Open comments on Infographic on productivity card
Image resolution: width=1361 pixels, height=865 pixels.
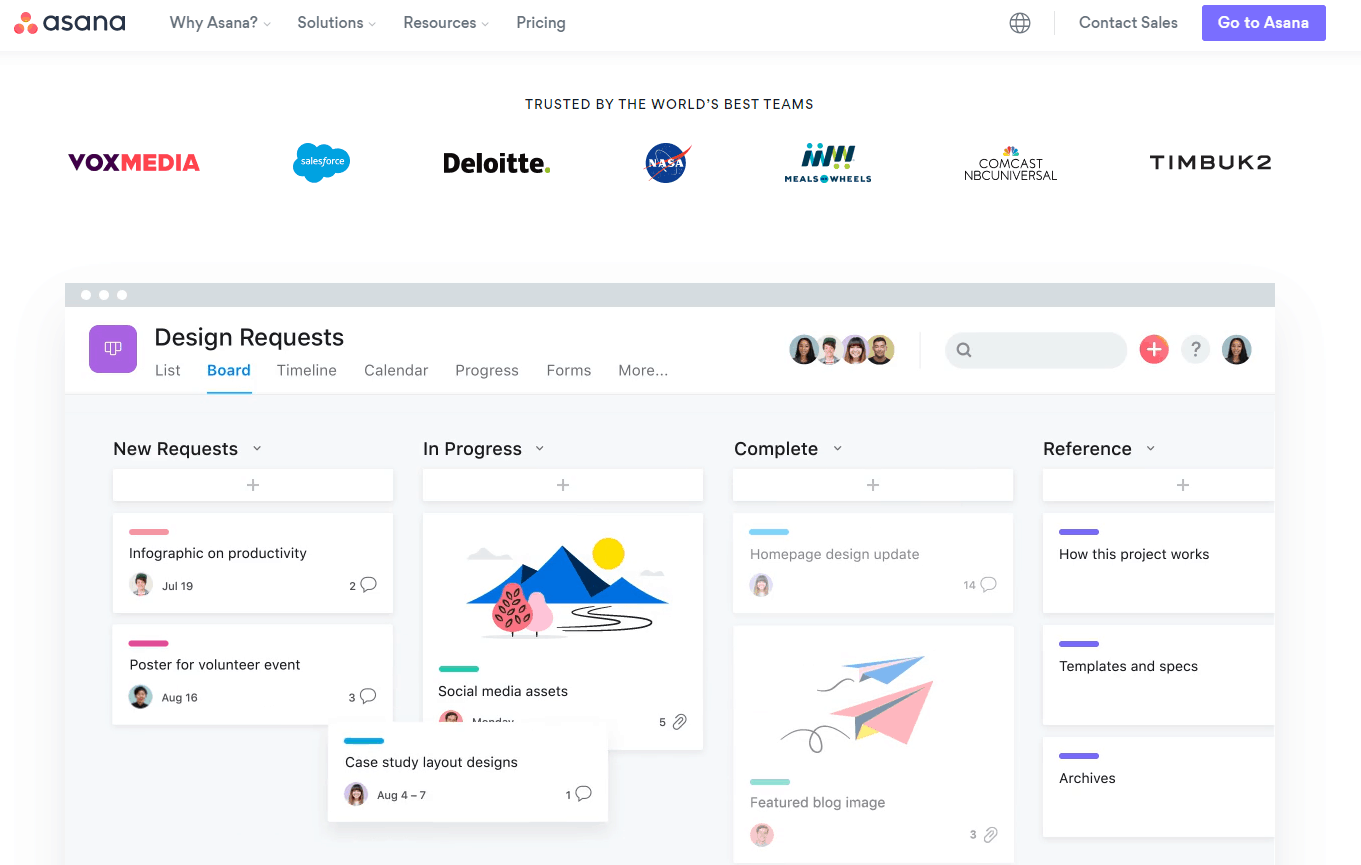(368, 585)
